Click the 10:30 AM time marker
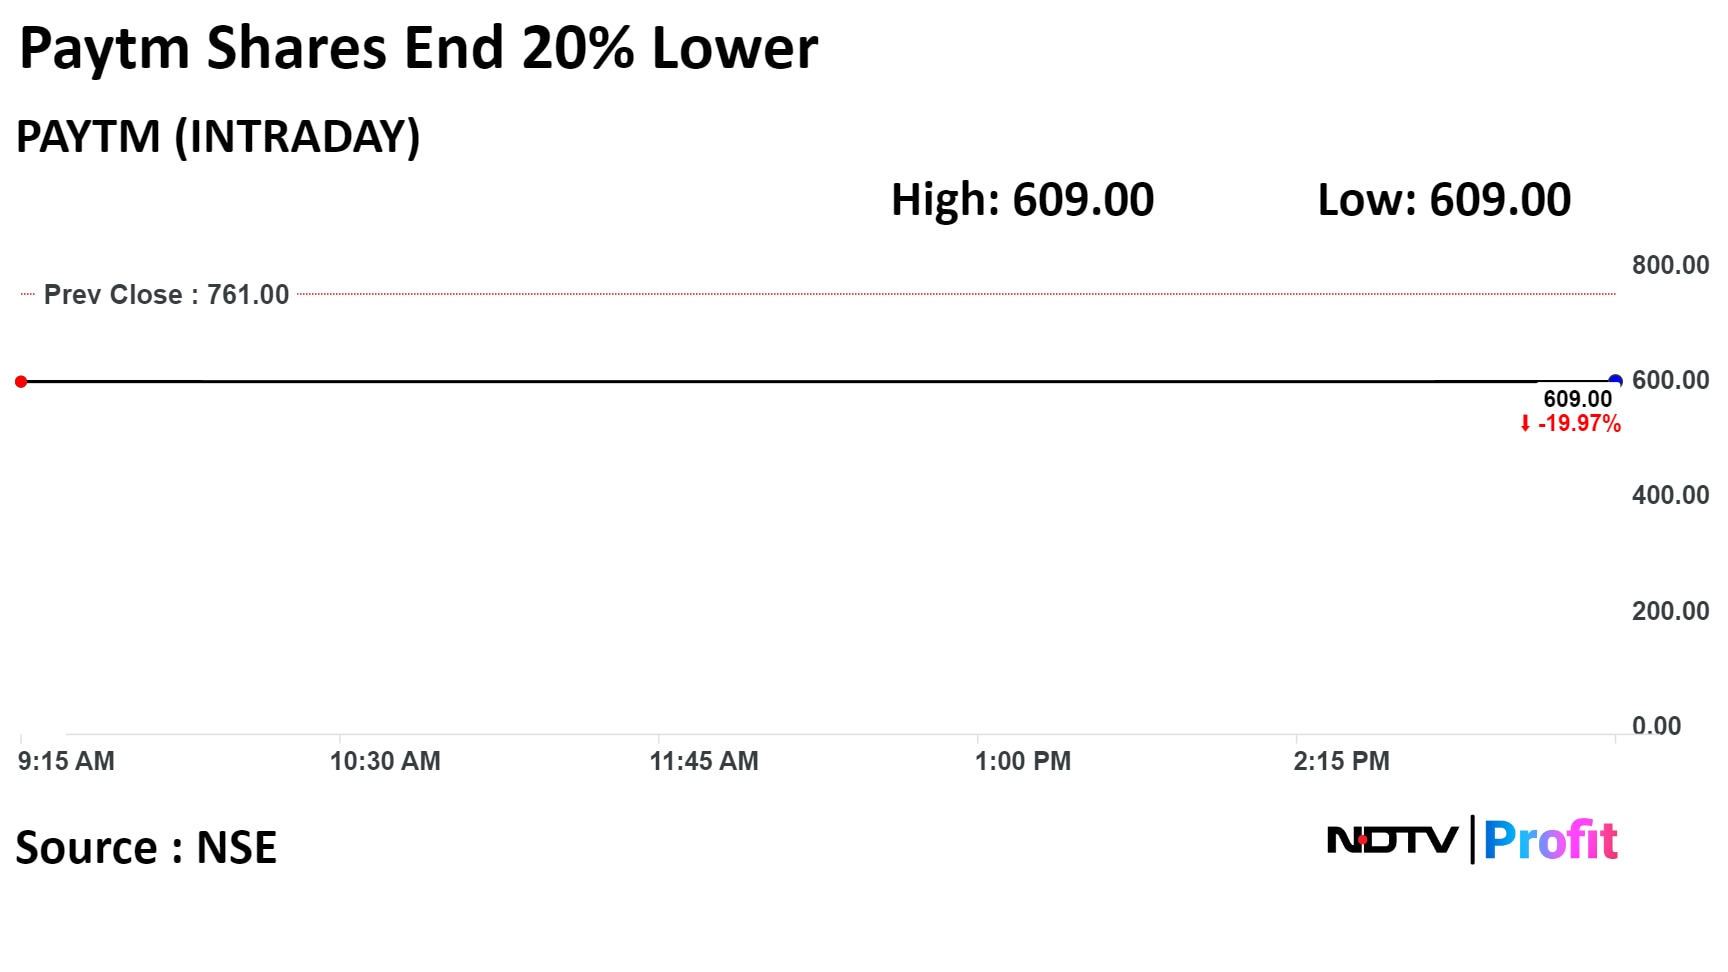The height and width of the screenshot is (972, 1728). 385,761
